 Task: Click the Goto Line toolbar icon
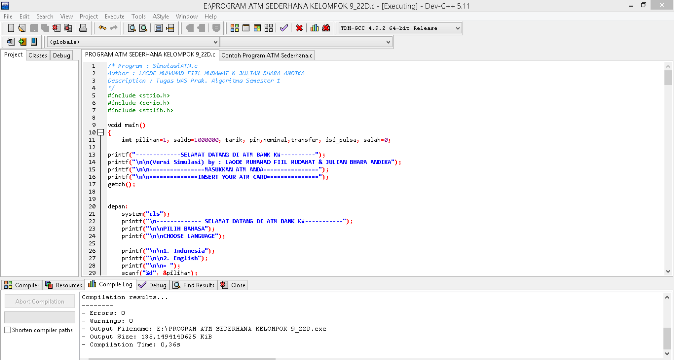coord(170,28)
